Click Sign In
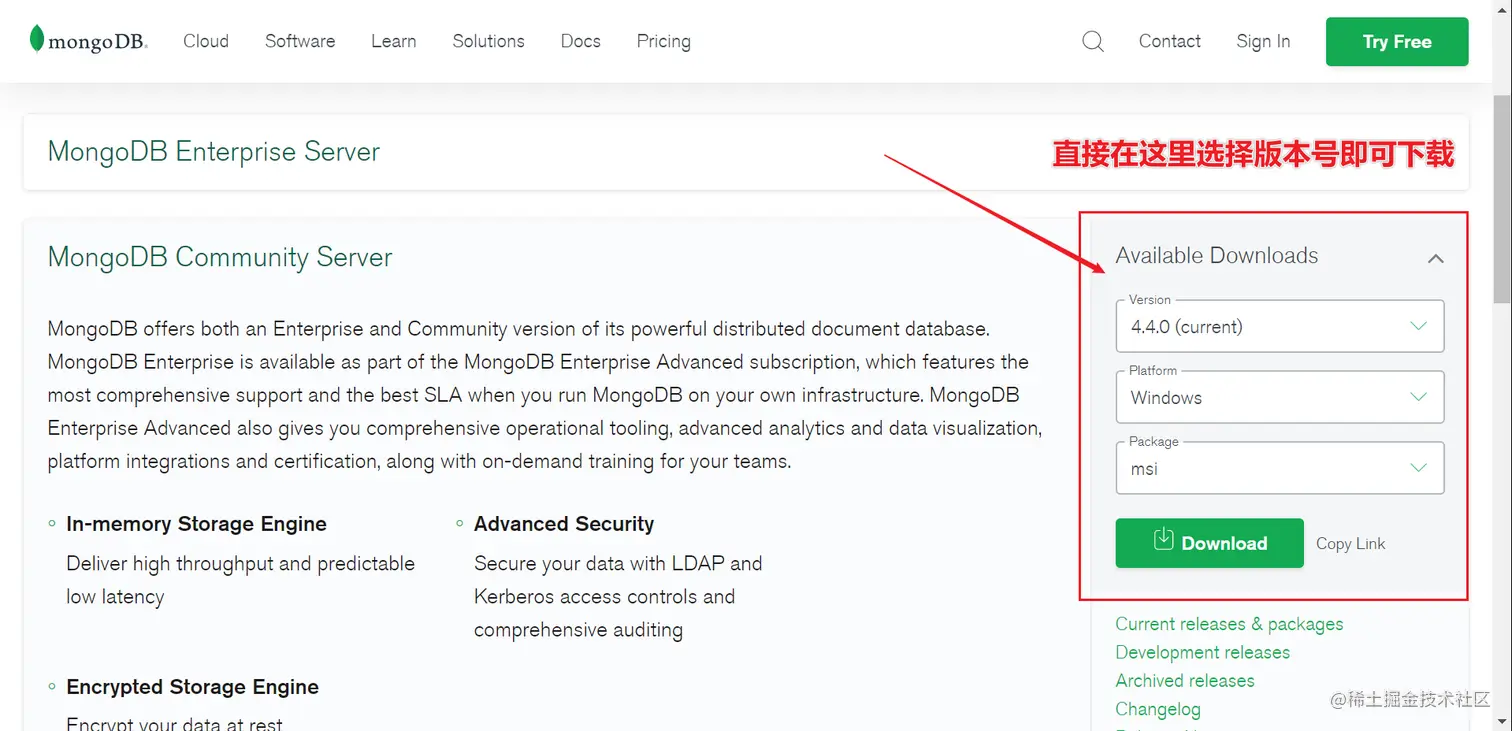 1263,41
